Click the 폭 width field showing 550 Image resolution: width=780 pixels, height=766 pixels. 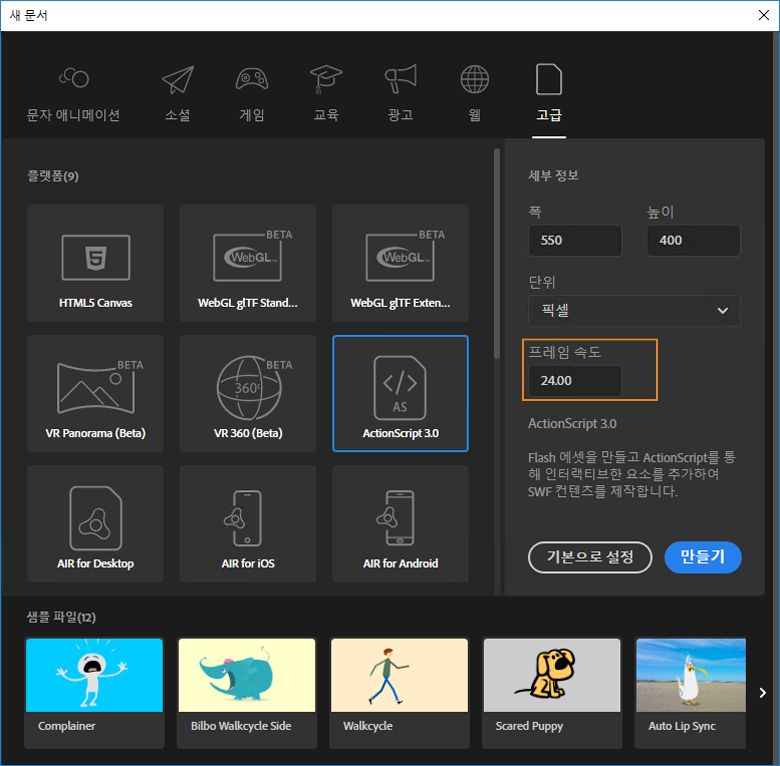point(575,241)
